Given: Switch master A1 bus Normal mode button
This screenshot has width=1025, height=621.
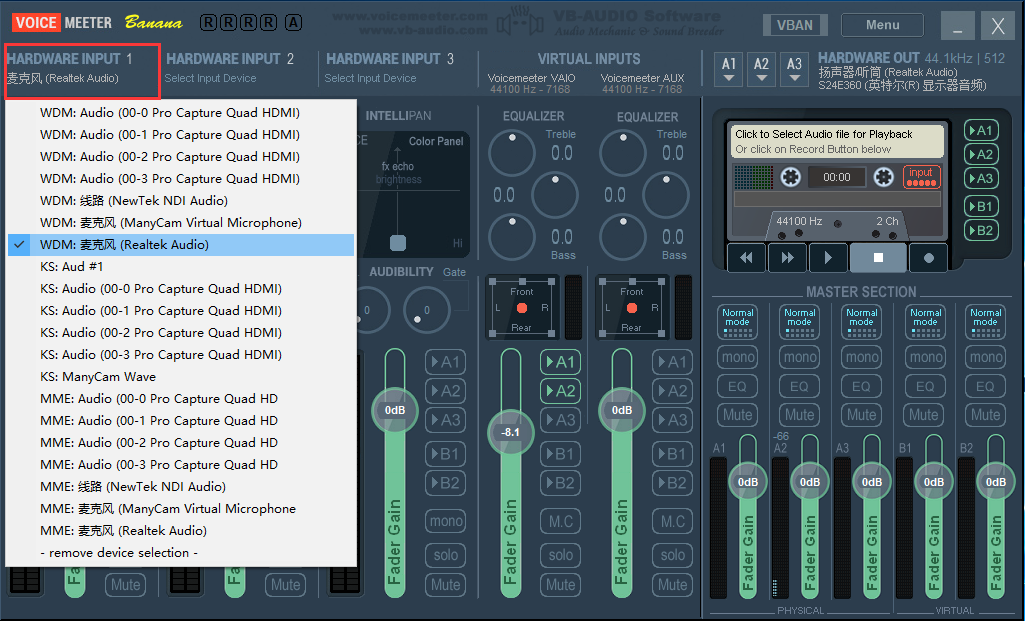Looking at the screenshot, I should pos(737,322).
